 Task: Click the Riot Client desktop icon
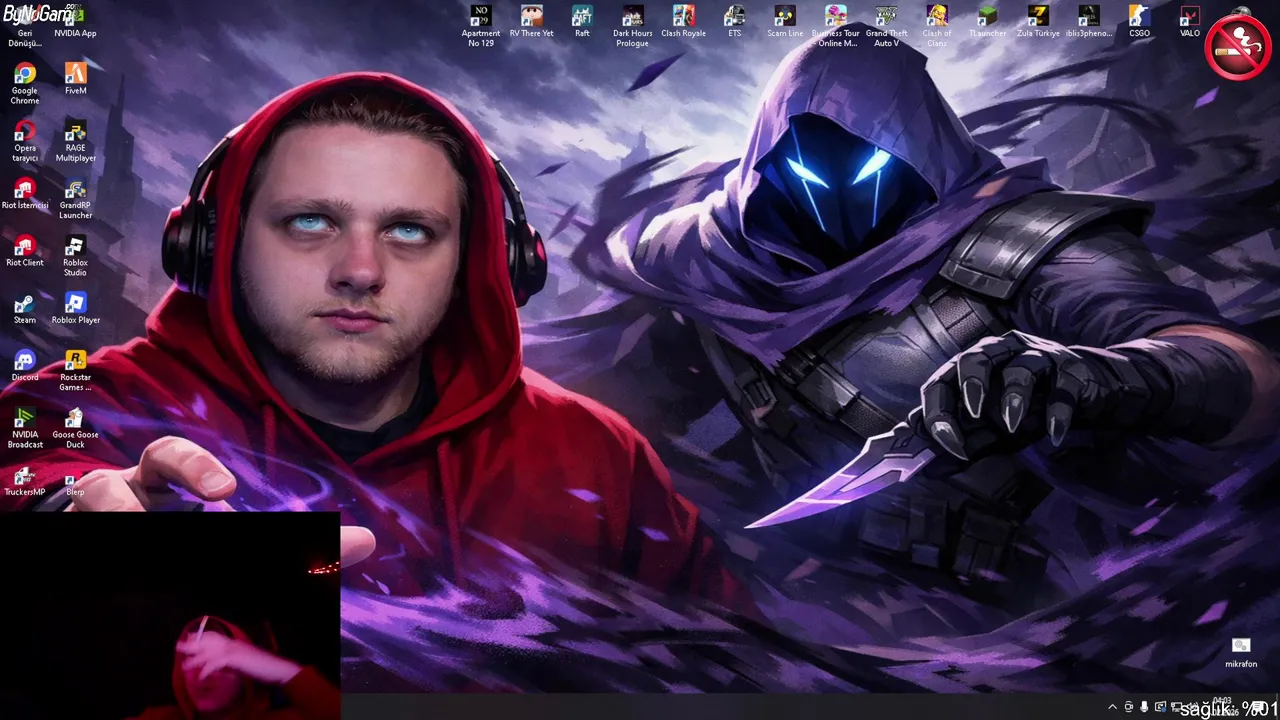pyautogui.click(x=25, y=251)
